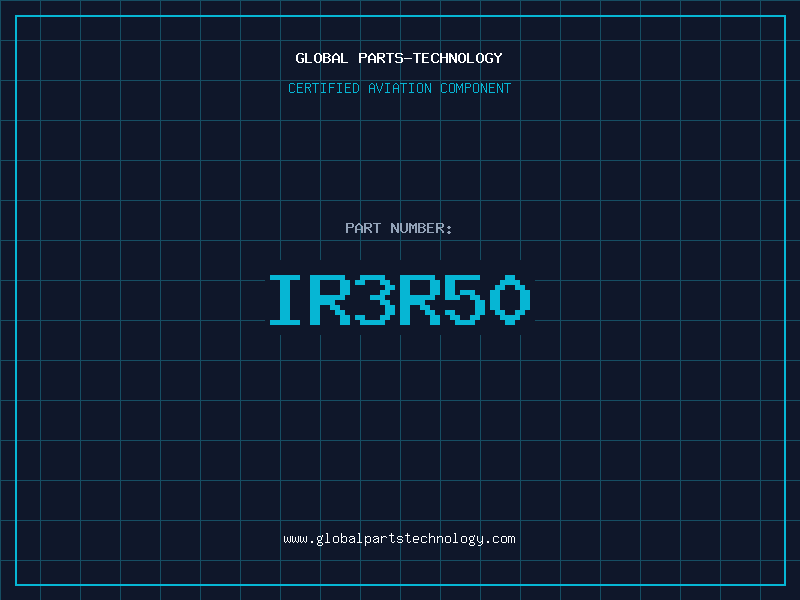Click the GLOBAL PARTS-TECHNOLOGY company heading

399,59
